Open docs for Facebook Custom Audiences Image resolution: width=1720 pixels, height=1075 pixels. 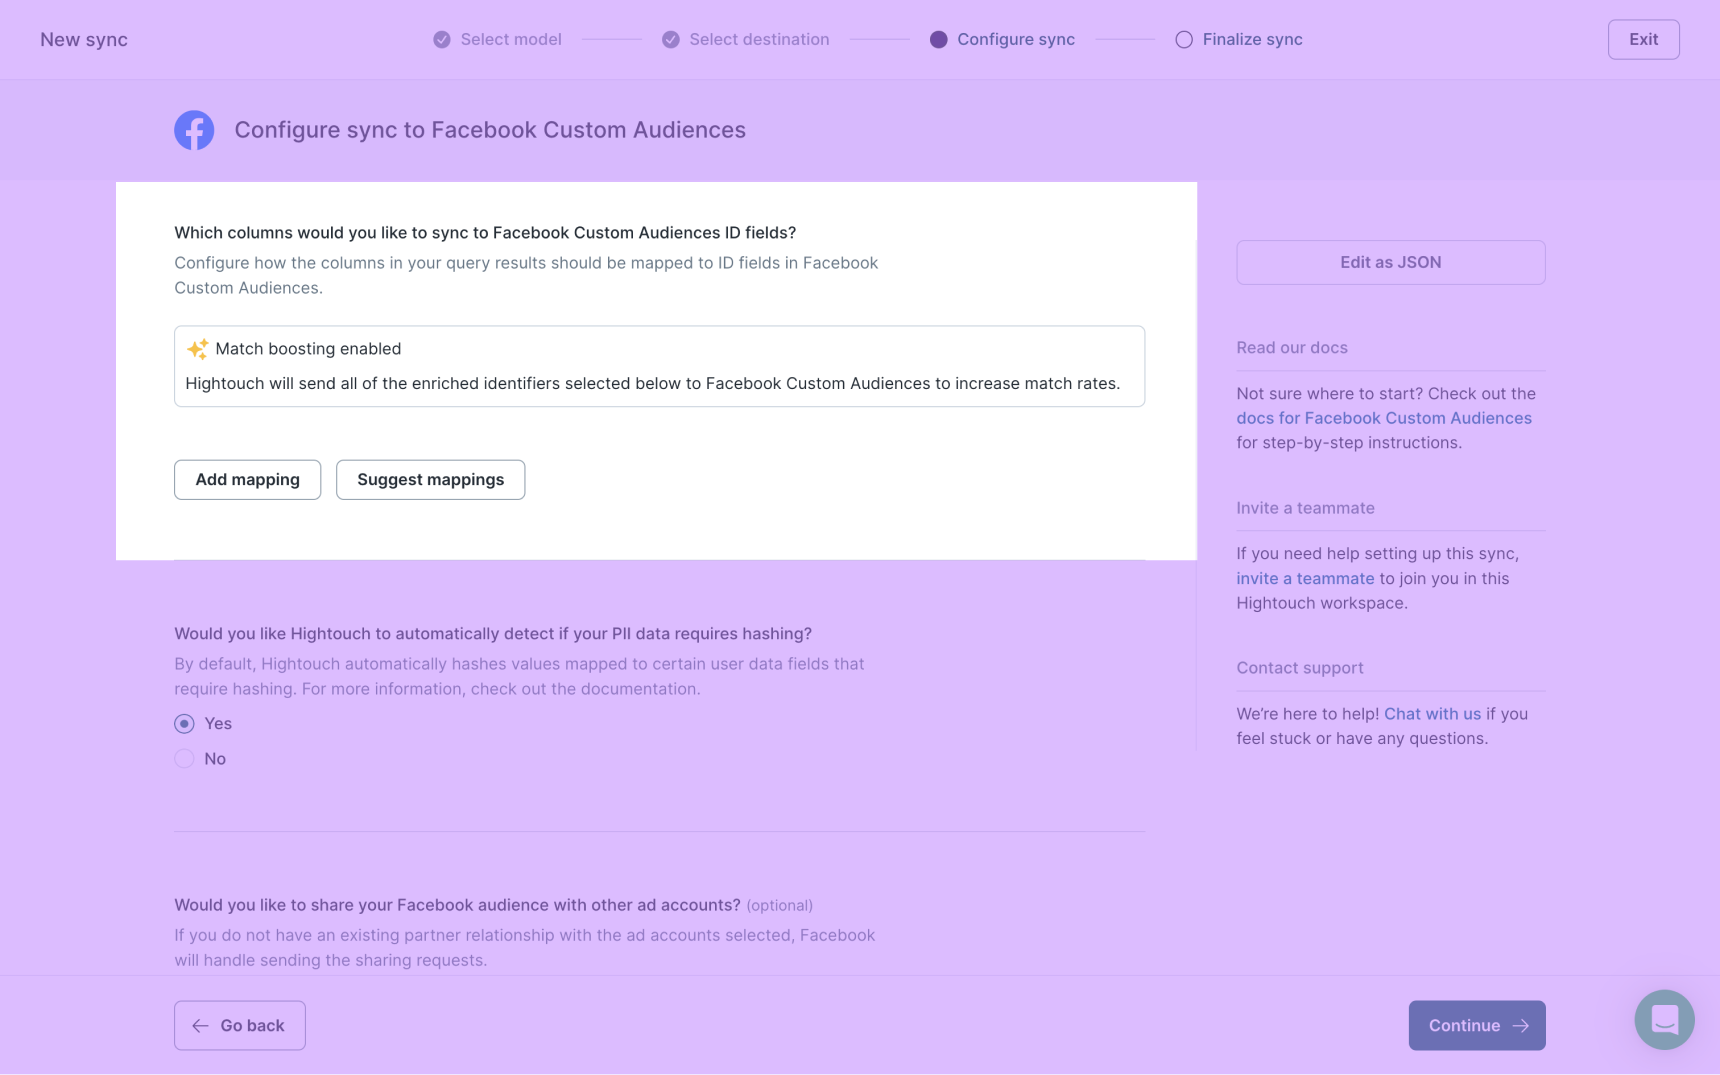tap(1383, 419)
